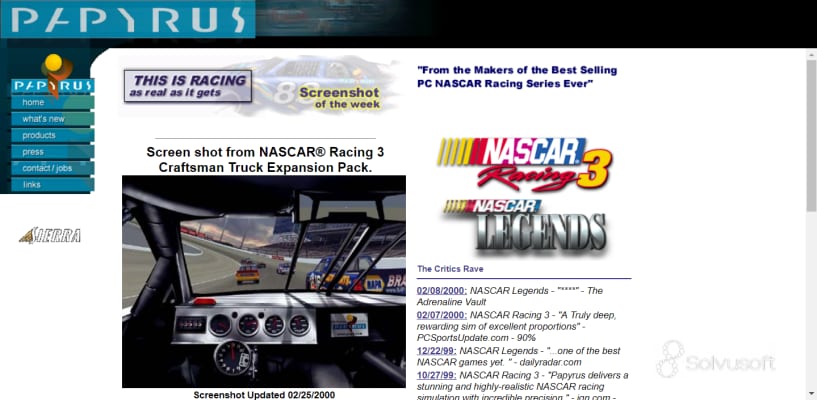Open contact / jobs page
Viewport: 817px width, 400px height.
click(47, 168)
